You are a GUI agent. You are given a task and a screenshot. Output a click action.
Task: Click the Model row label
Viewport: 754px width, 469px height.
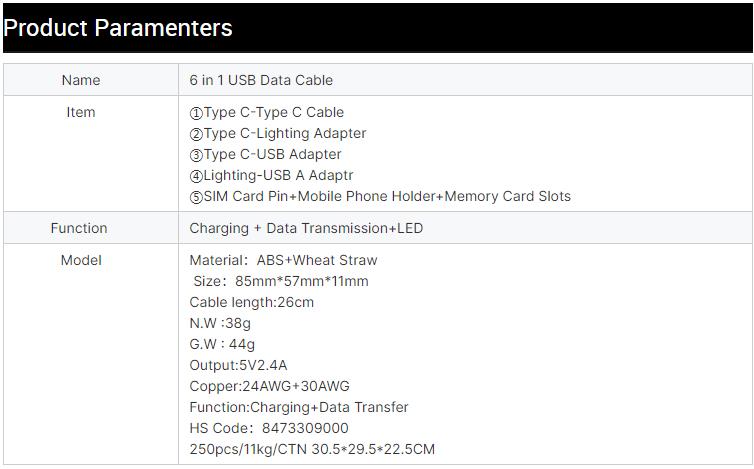[81, 260]
